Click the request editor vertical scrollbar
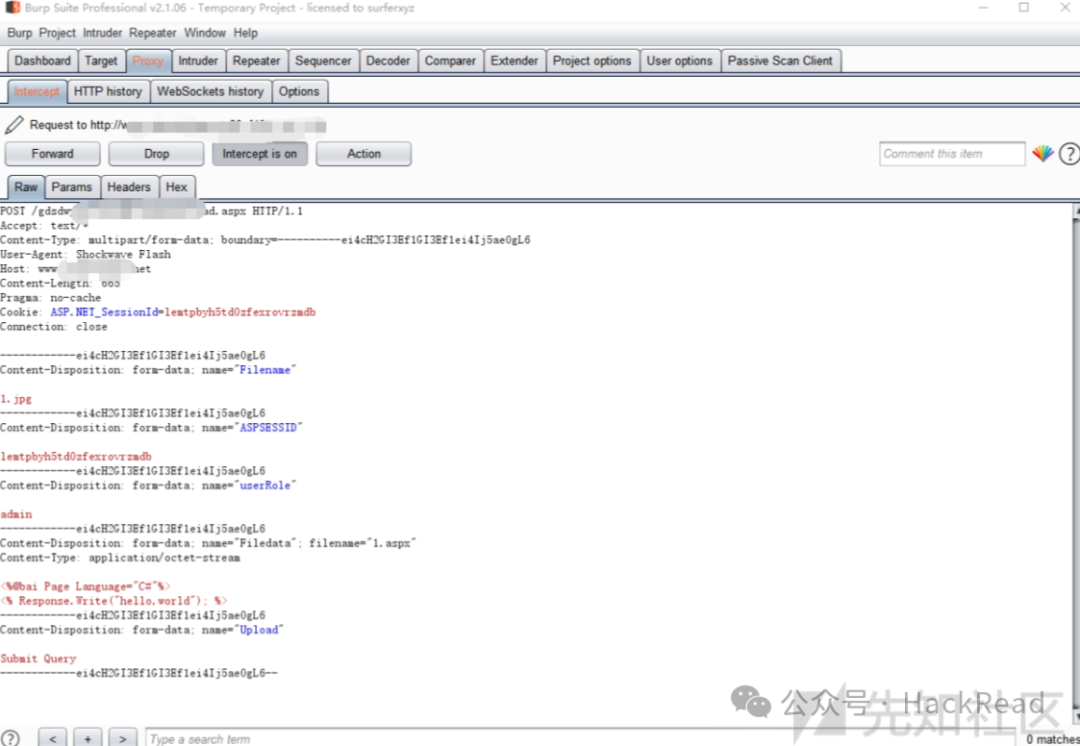The width and height of the screenshot is (1080, 746). [1076, 462]
